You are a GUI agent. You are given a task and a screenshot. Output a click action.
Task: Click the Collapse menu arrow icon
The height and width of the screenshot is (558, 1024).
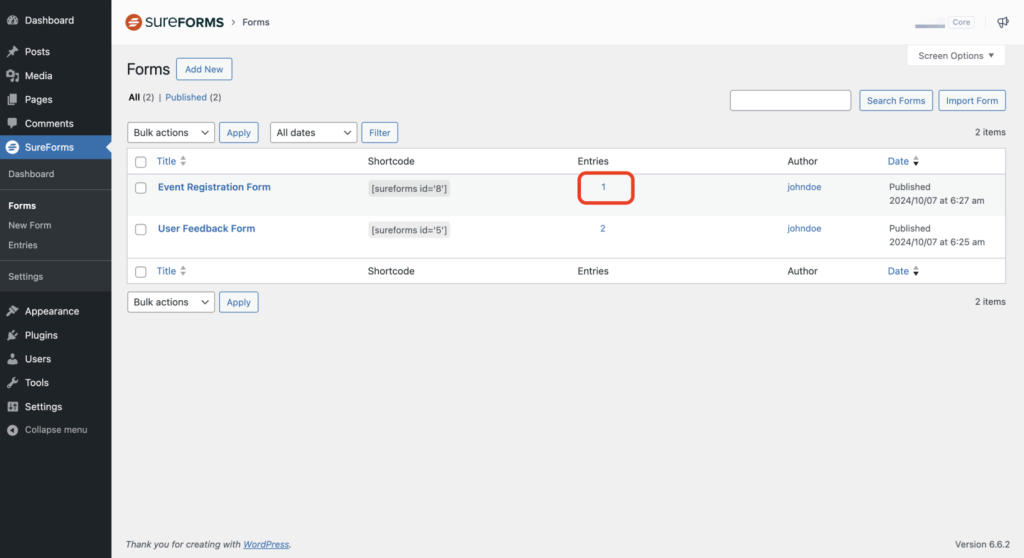13,430
